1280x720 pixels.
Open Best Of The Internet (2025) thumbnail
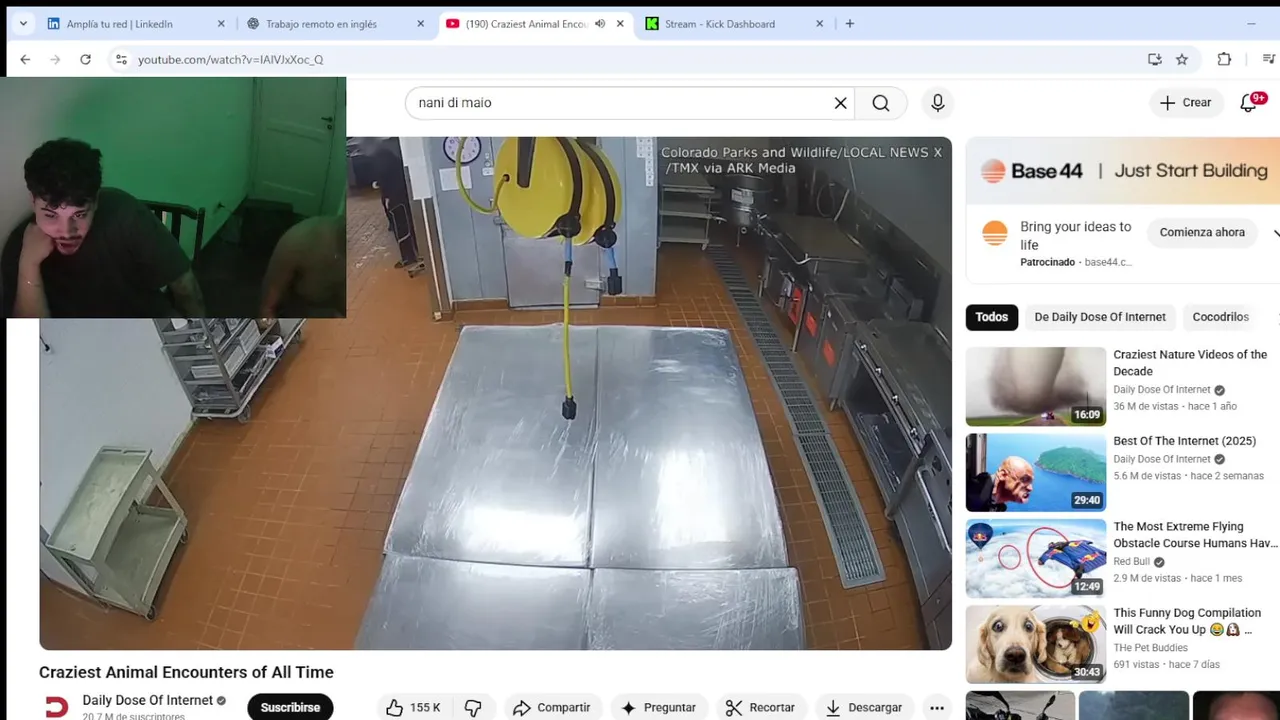click(x=1036, y=472)
